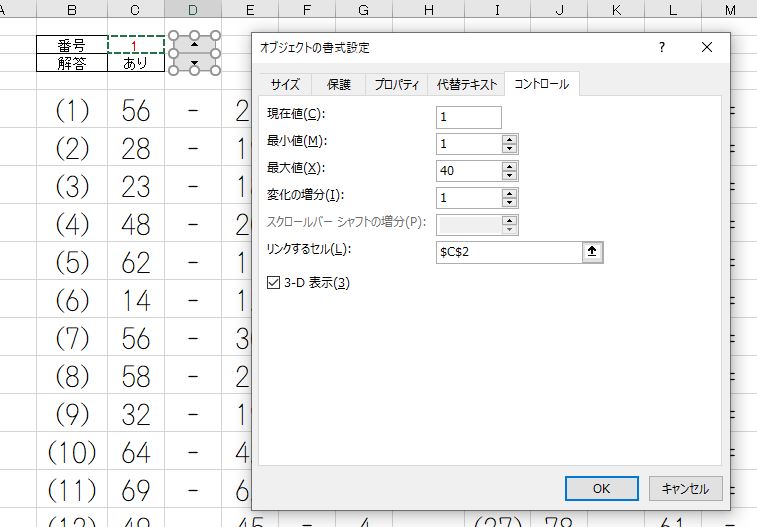Open the 代替テキスト tab
Viewport: 757px width, 527px height.
click(466, 85)
